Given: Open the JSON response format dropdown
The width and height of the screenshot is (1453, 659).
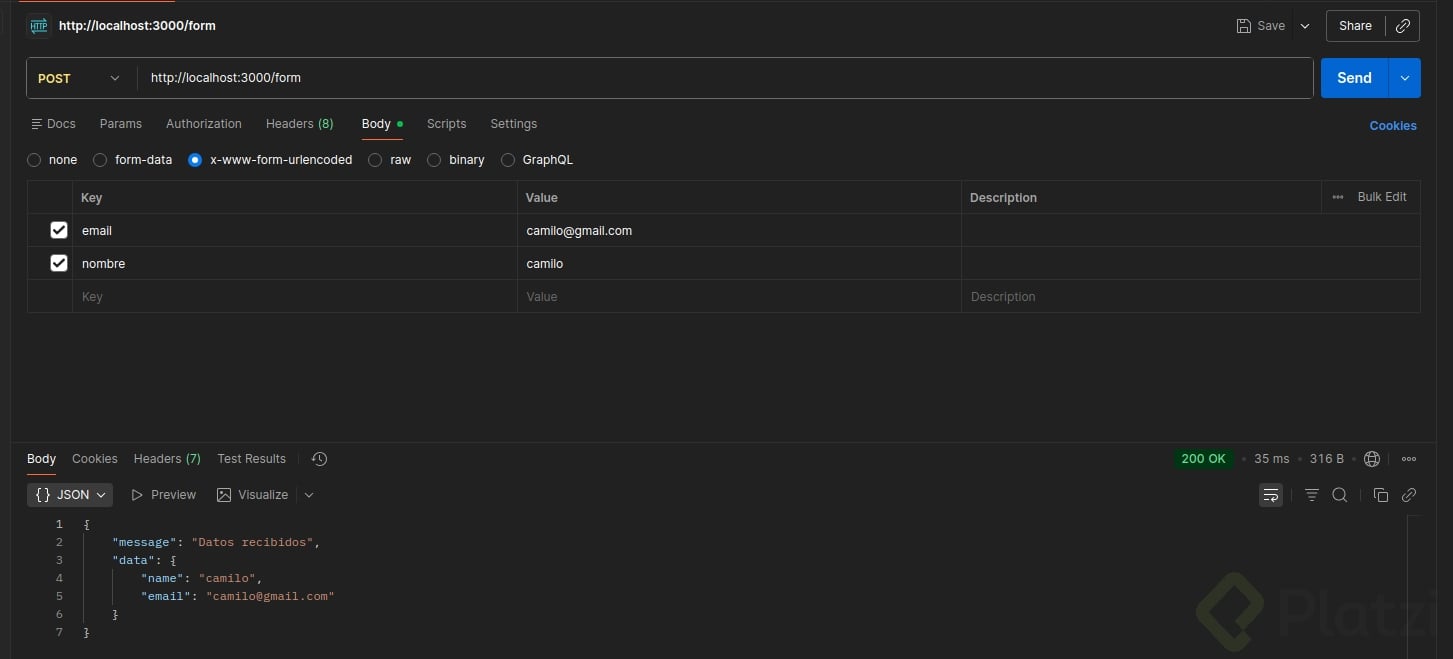Looking at the screenshot, I should (x=70, y=495).
